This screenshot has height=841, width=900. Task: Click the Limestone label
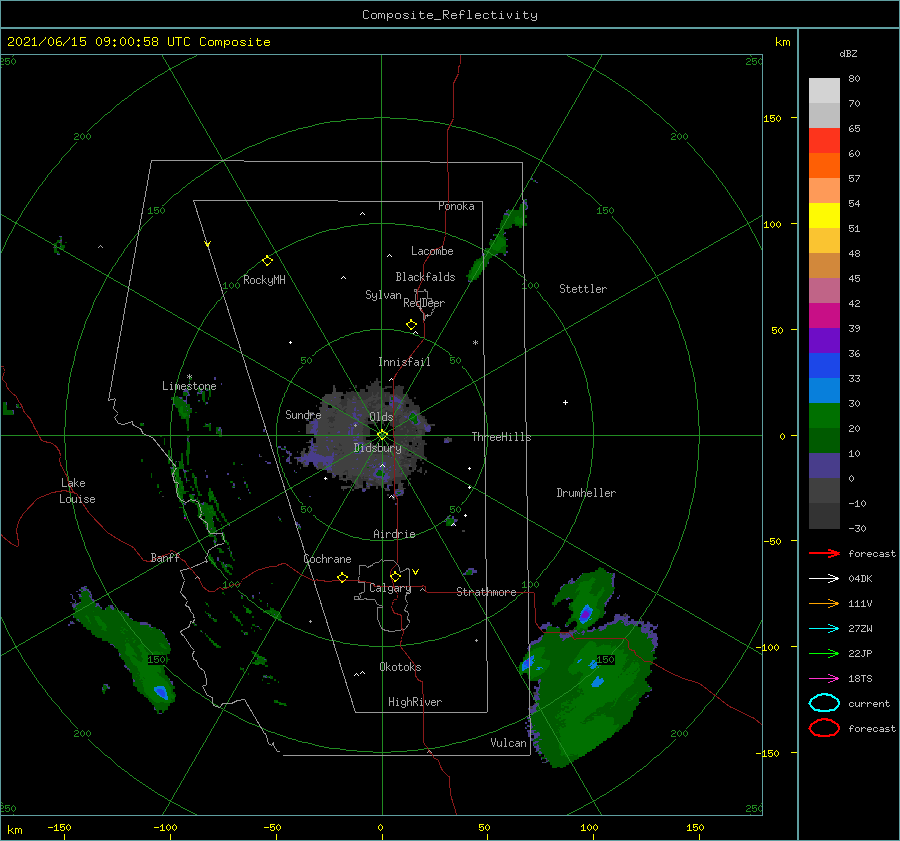pos(189,386)
